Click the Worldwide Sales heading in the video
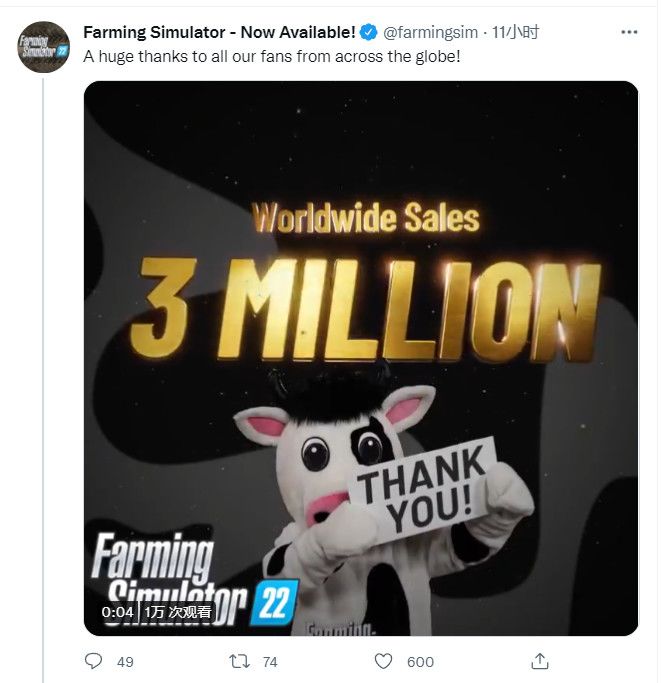Viewport: 661px width, 683px height. click(x=365, y=217)
